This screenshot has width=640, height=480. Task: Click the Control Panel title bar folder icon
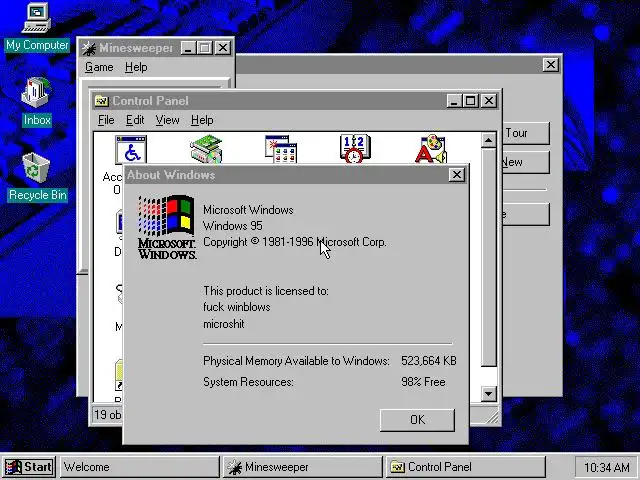pos(101,101)
